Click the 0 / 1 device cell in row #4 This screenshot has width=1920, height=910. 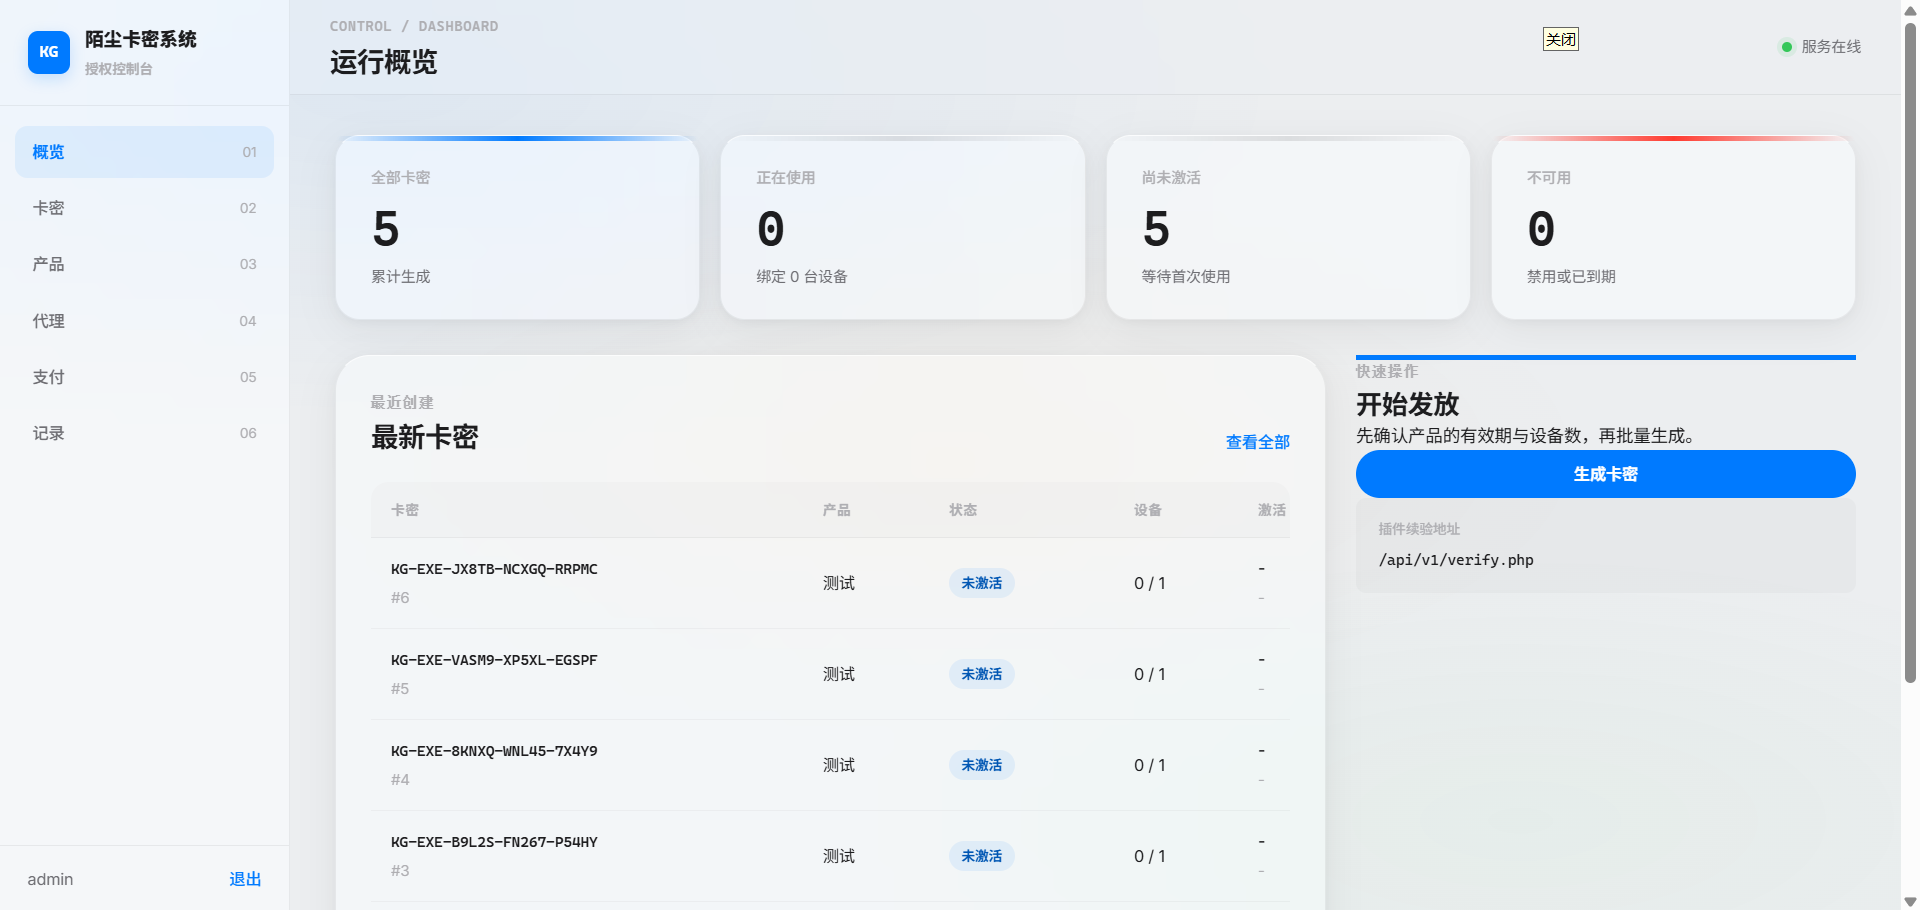pos(1150,765)
